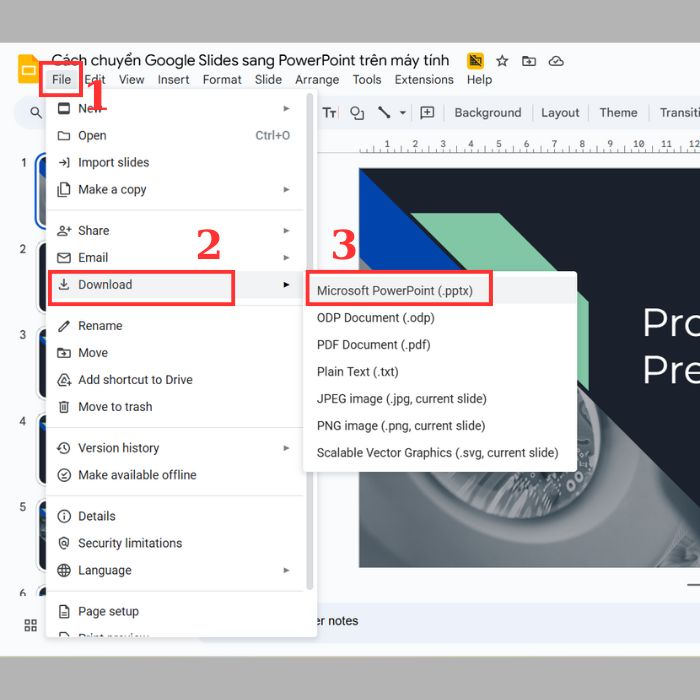Open the Insert menu
The width and height of the screenshot is (700, 700).
point(173,79)
